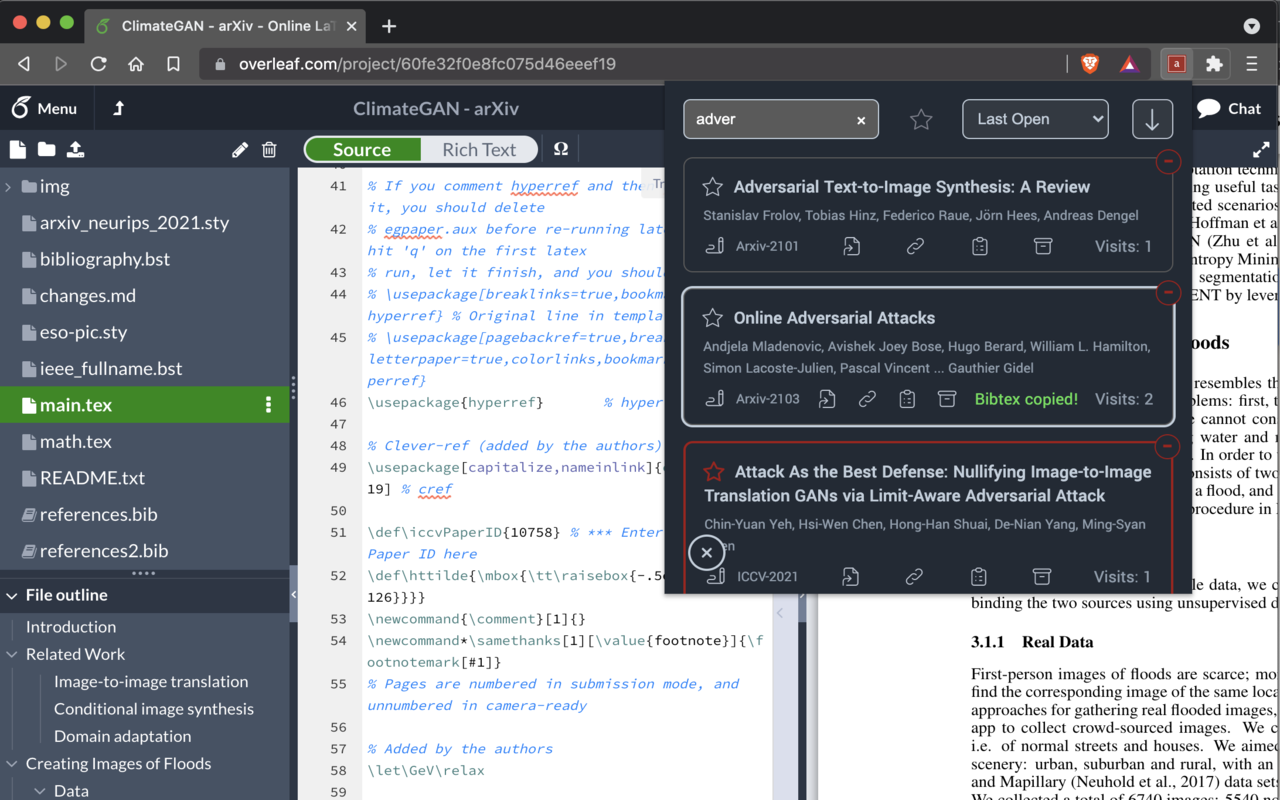Screen dimensions: 1280x800
Task: Create a new folder icon
Action: [x=47, y=150]
